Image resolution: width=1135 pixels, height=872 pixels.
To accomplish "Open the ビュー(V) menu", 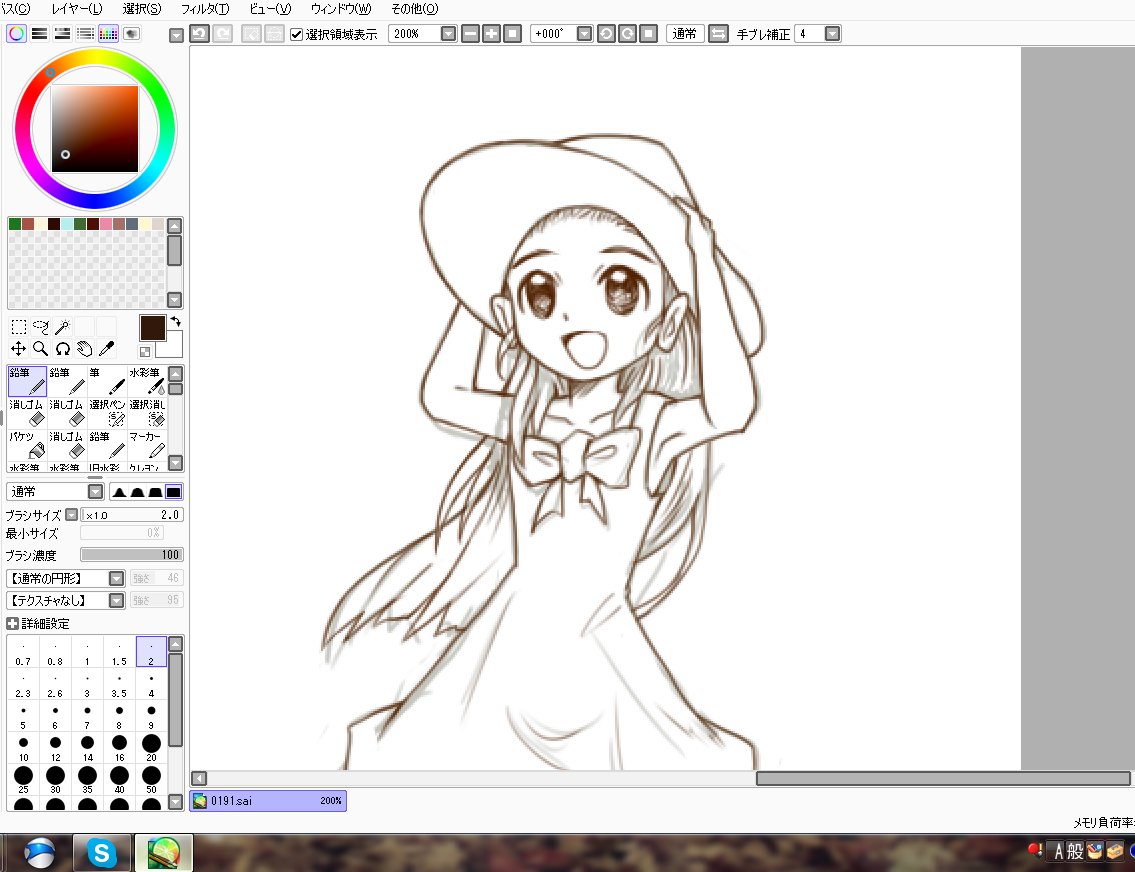I will pos(270,9).
